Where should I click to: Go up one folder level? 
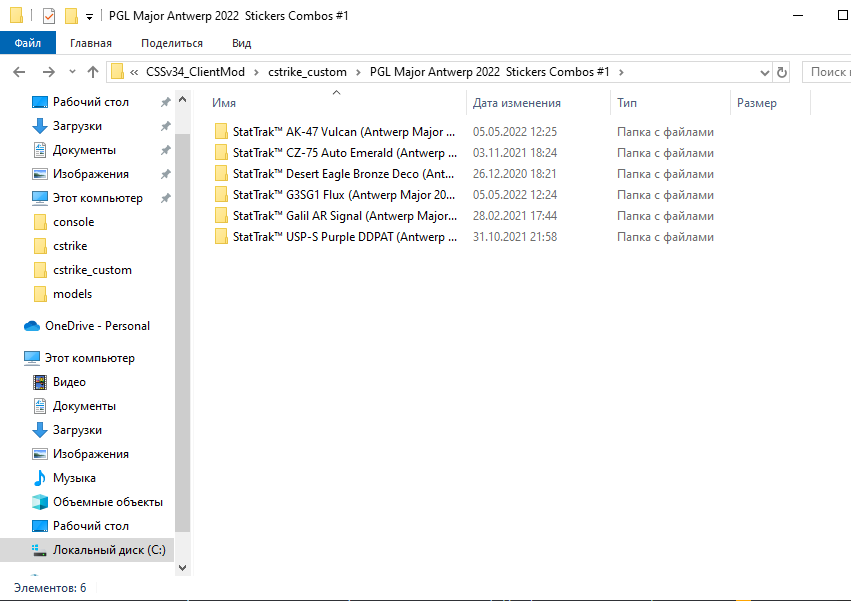(93, 72)
